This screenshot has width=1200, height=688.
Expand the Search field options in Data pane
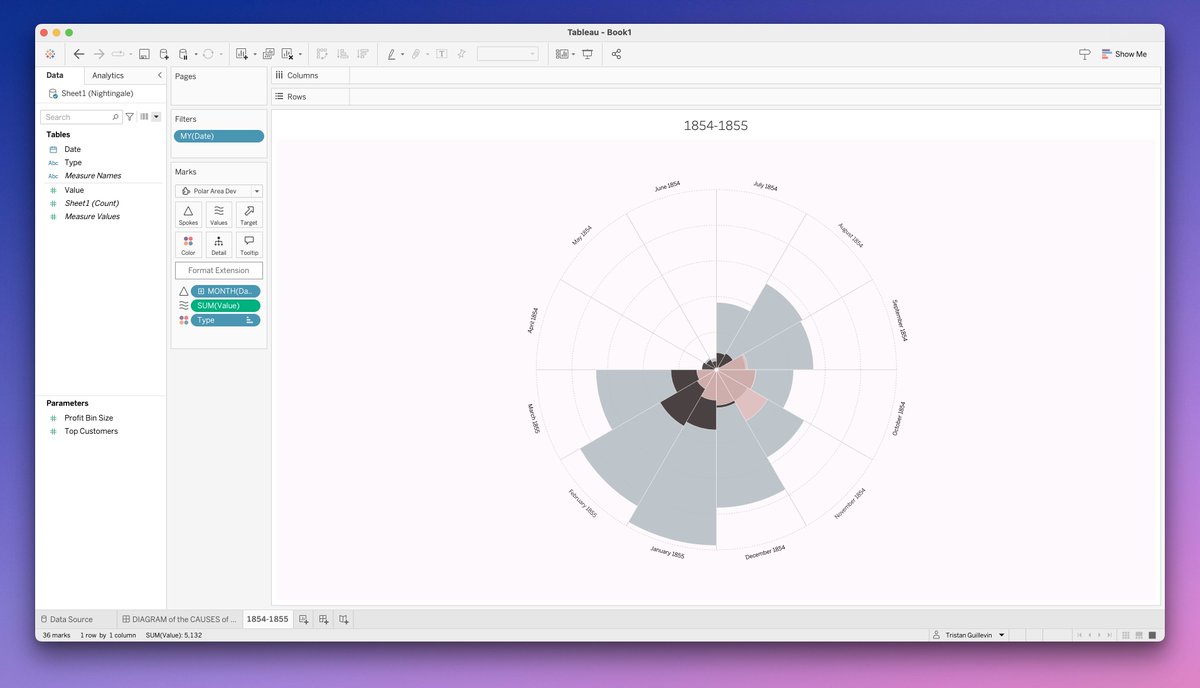(x=156, y=116)
